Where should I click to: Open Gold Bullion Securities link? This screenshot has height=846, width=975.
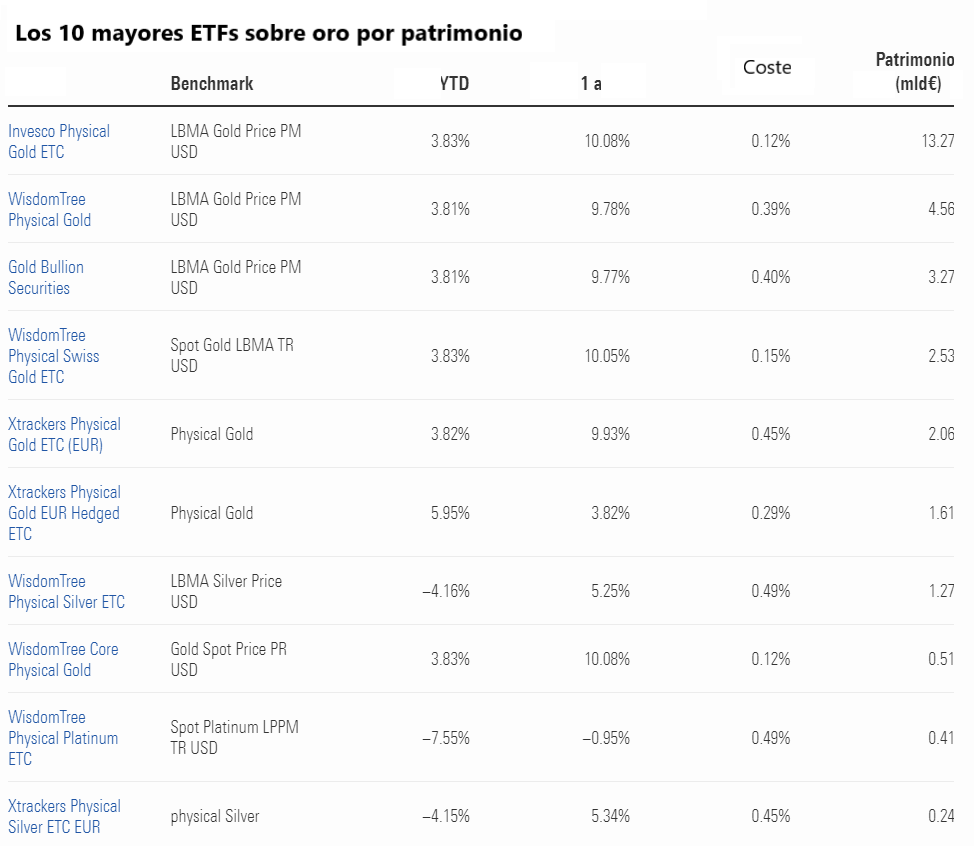[46, 278]
